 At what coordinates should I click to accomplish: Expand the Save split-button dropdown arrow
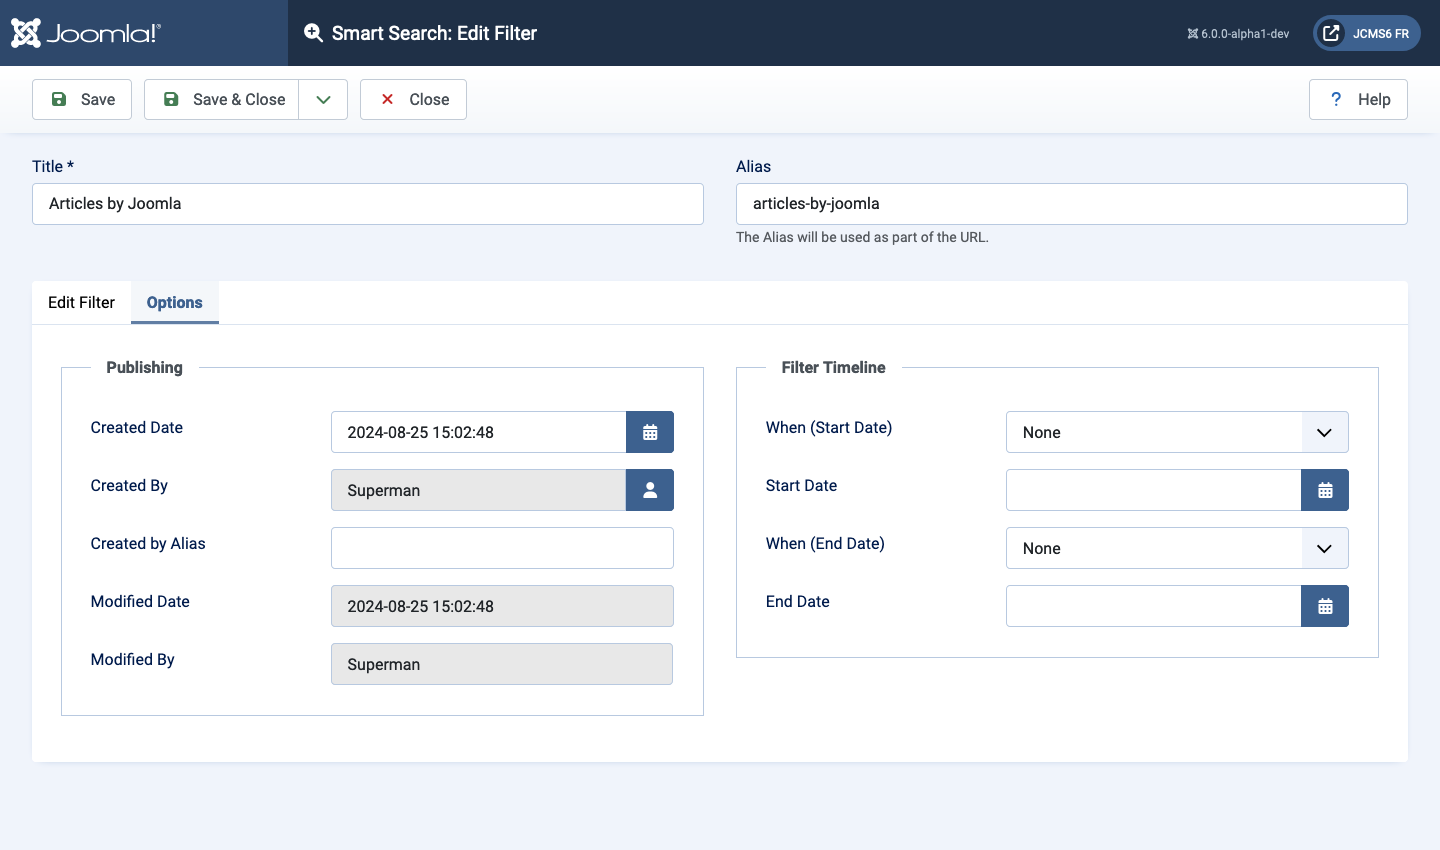click(x=322, y=99)
